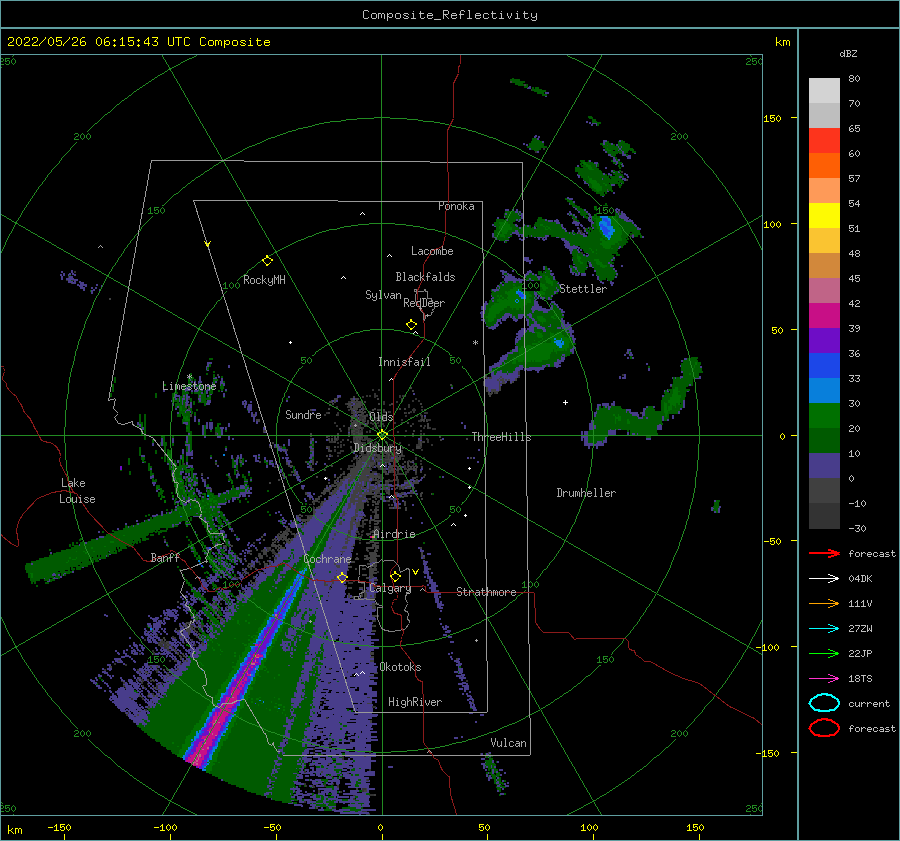Click the Didsbury city label
The width and height of the screenshot is (900, 841).
[378, 448]
